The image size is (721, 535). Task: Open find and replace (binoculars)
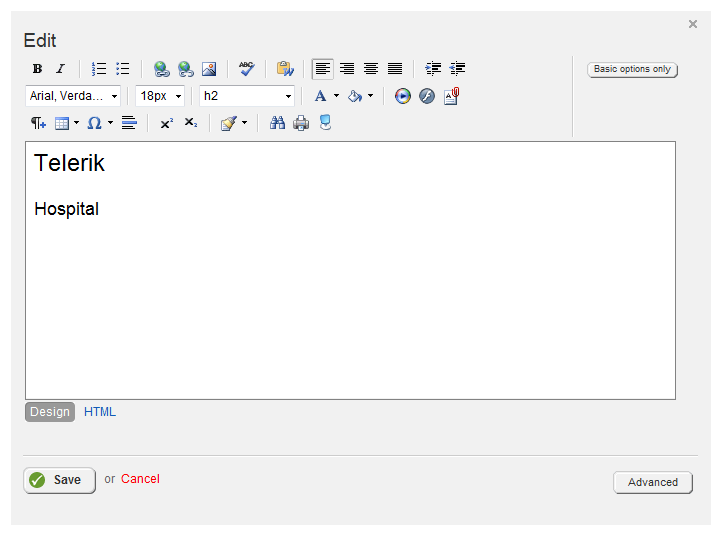click(x=277, y=123)
